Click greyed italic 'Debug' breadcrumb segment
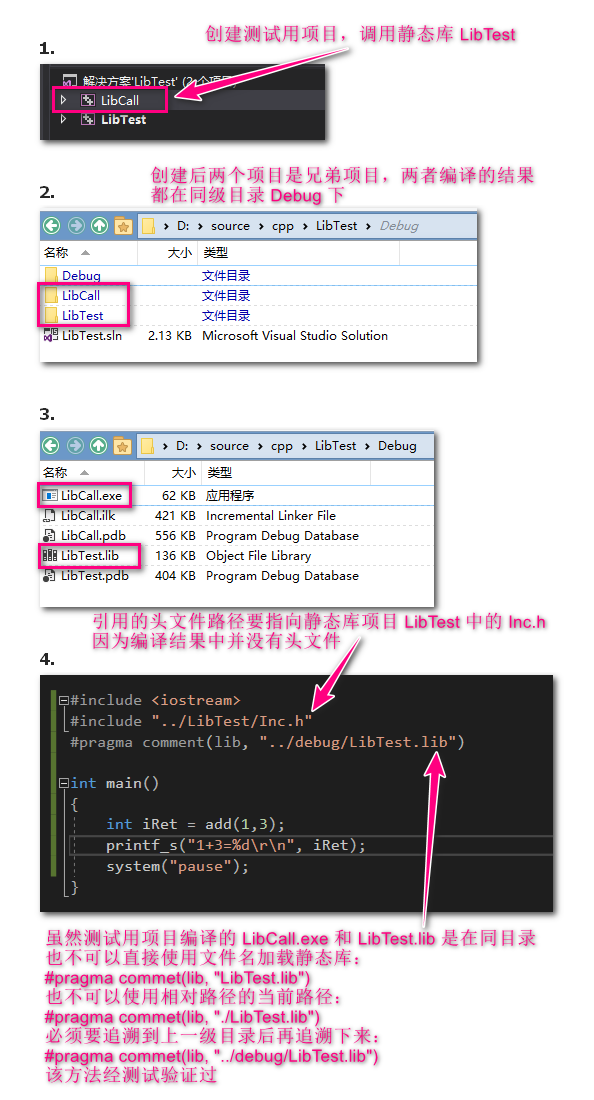The image size is (594, 1100). coord(399,226)
